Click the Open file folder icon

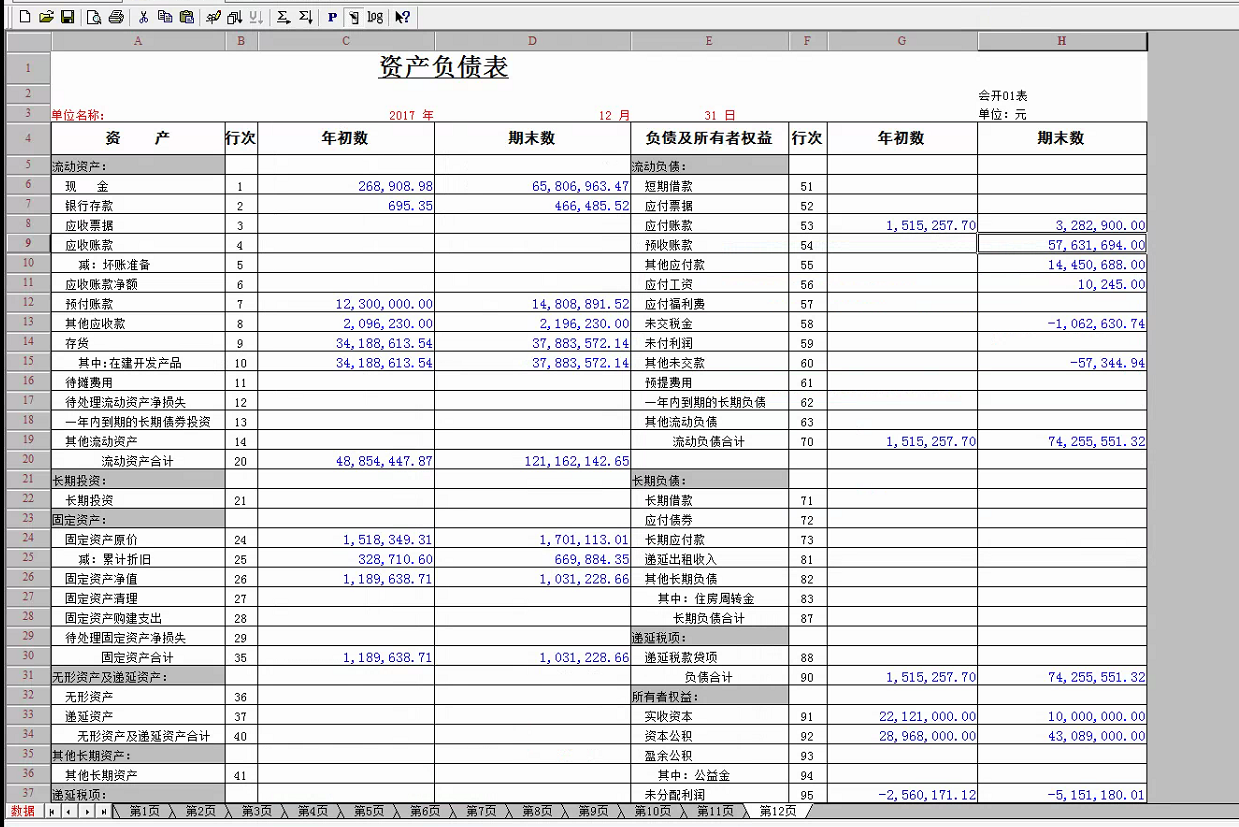(x=46, y=17)
